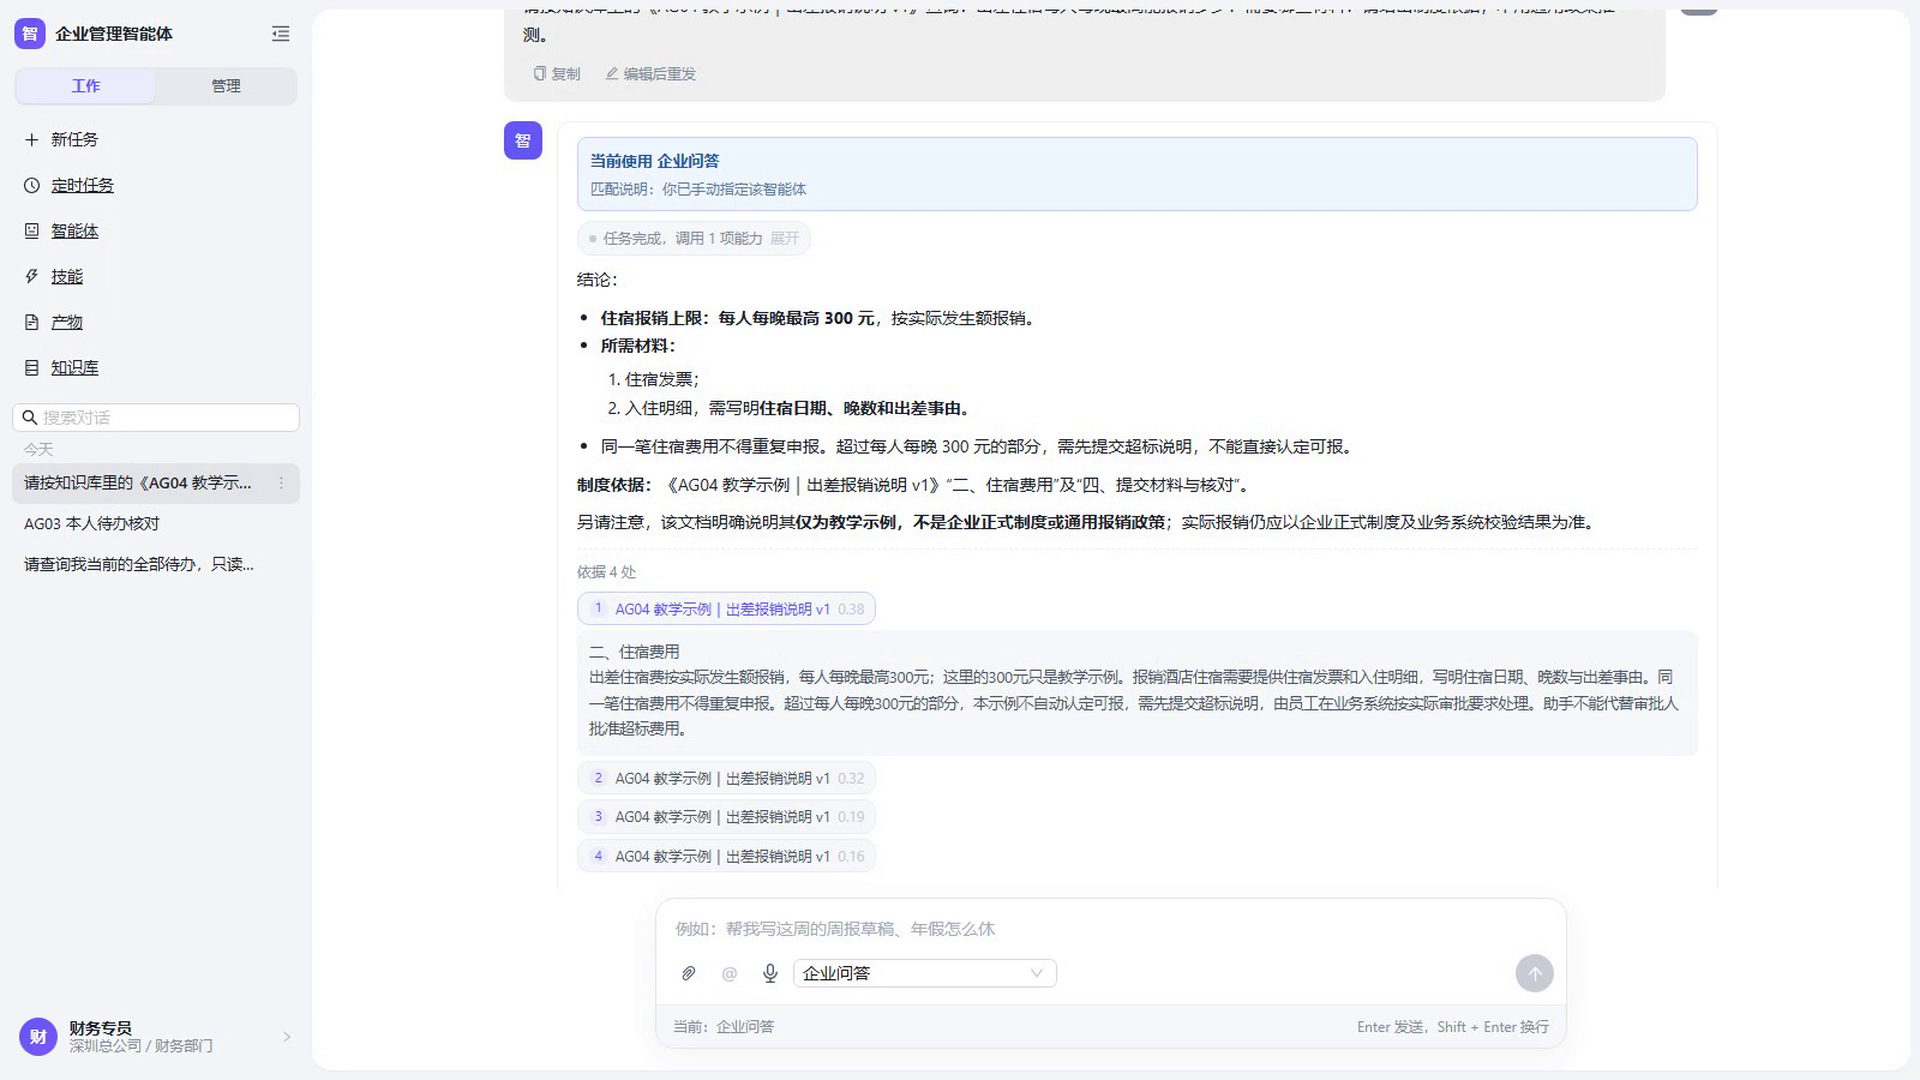Expand citation 4 with score 0.16
This screenshot has width=1920, height=1080.
pos(726,856)
